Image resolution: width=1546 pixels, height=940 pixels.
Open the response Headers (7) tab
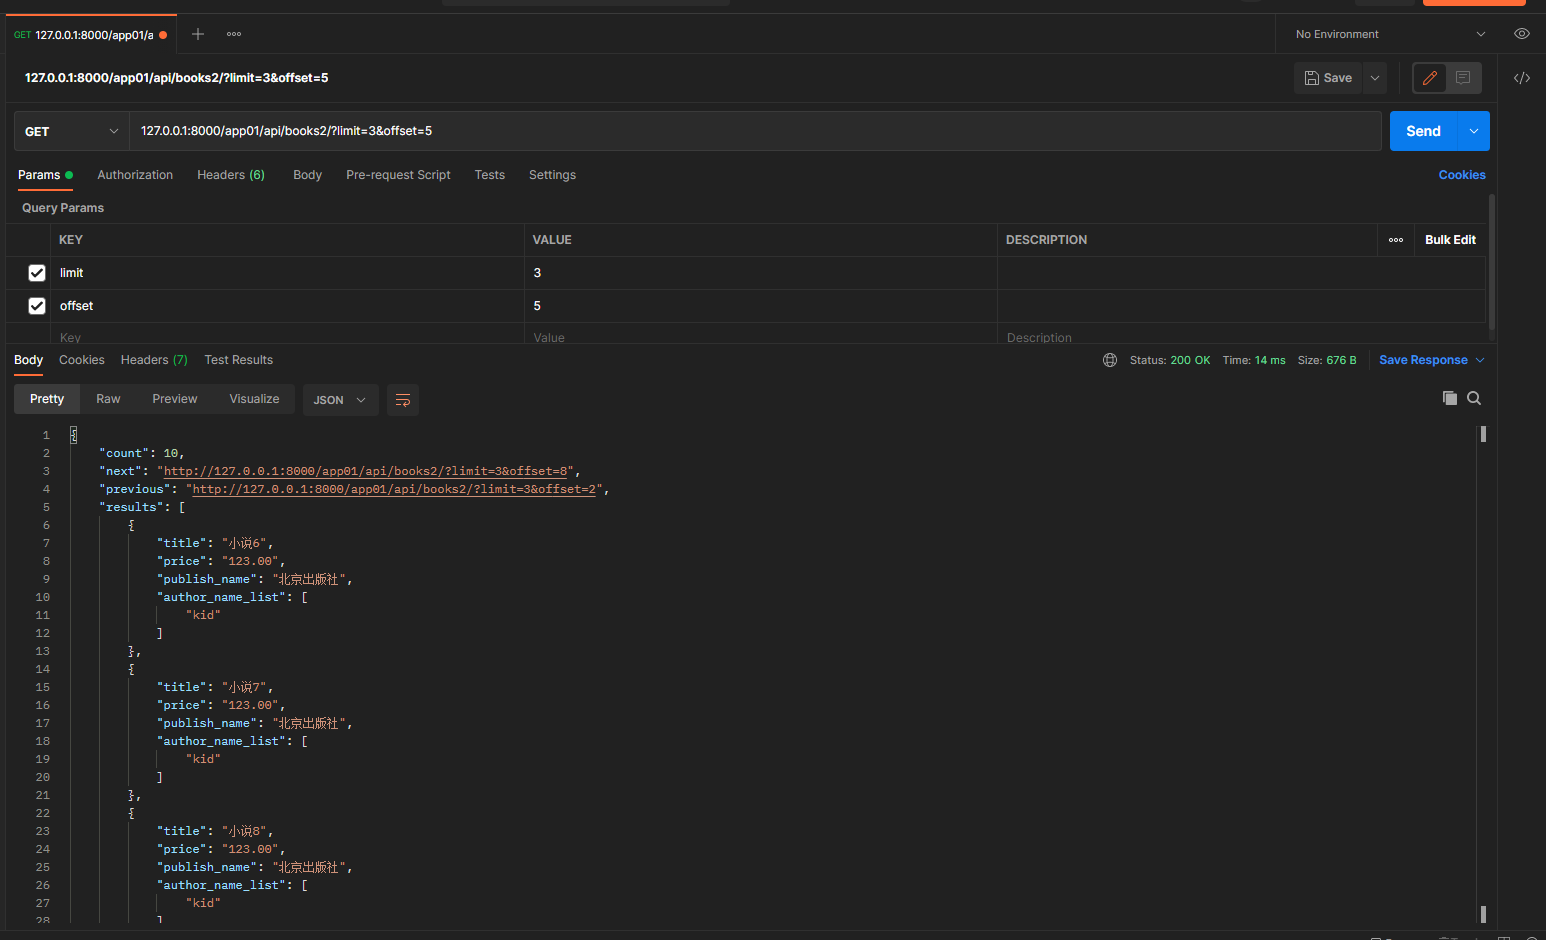tap(154, 360)
